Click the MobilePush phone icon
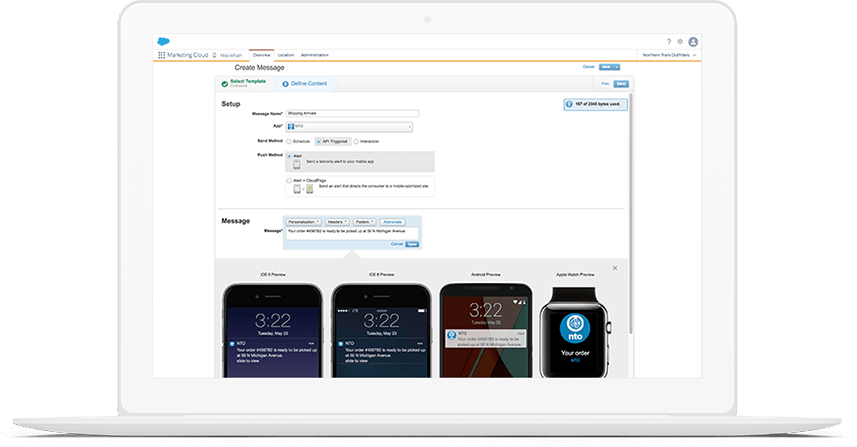Screen dimensions: 857x447 [214, 55]
